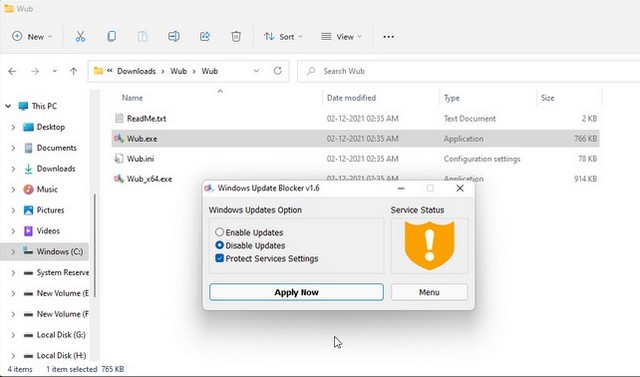
Task: Open recent locations chevron
Action: point(54,71)
